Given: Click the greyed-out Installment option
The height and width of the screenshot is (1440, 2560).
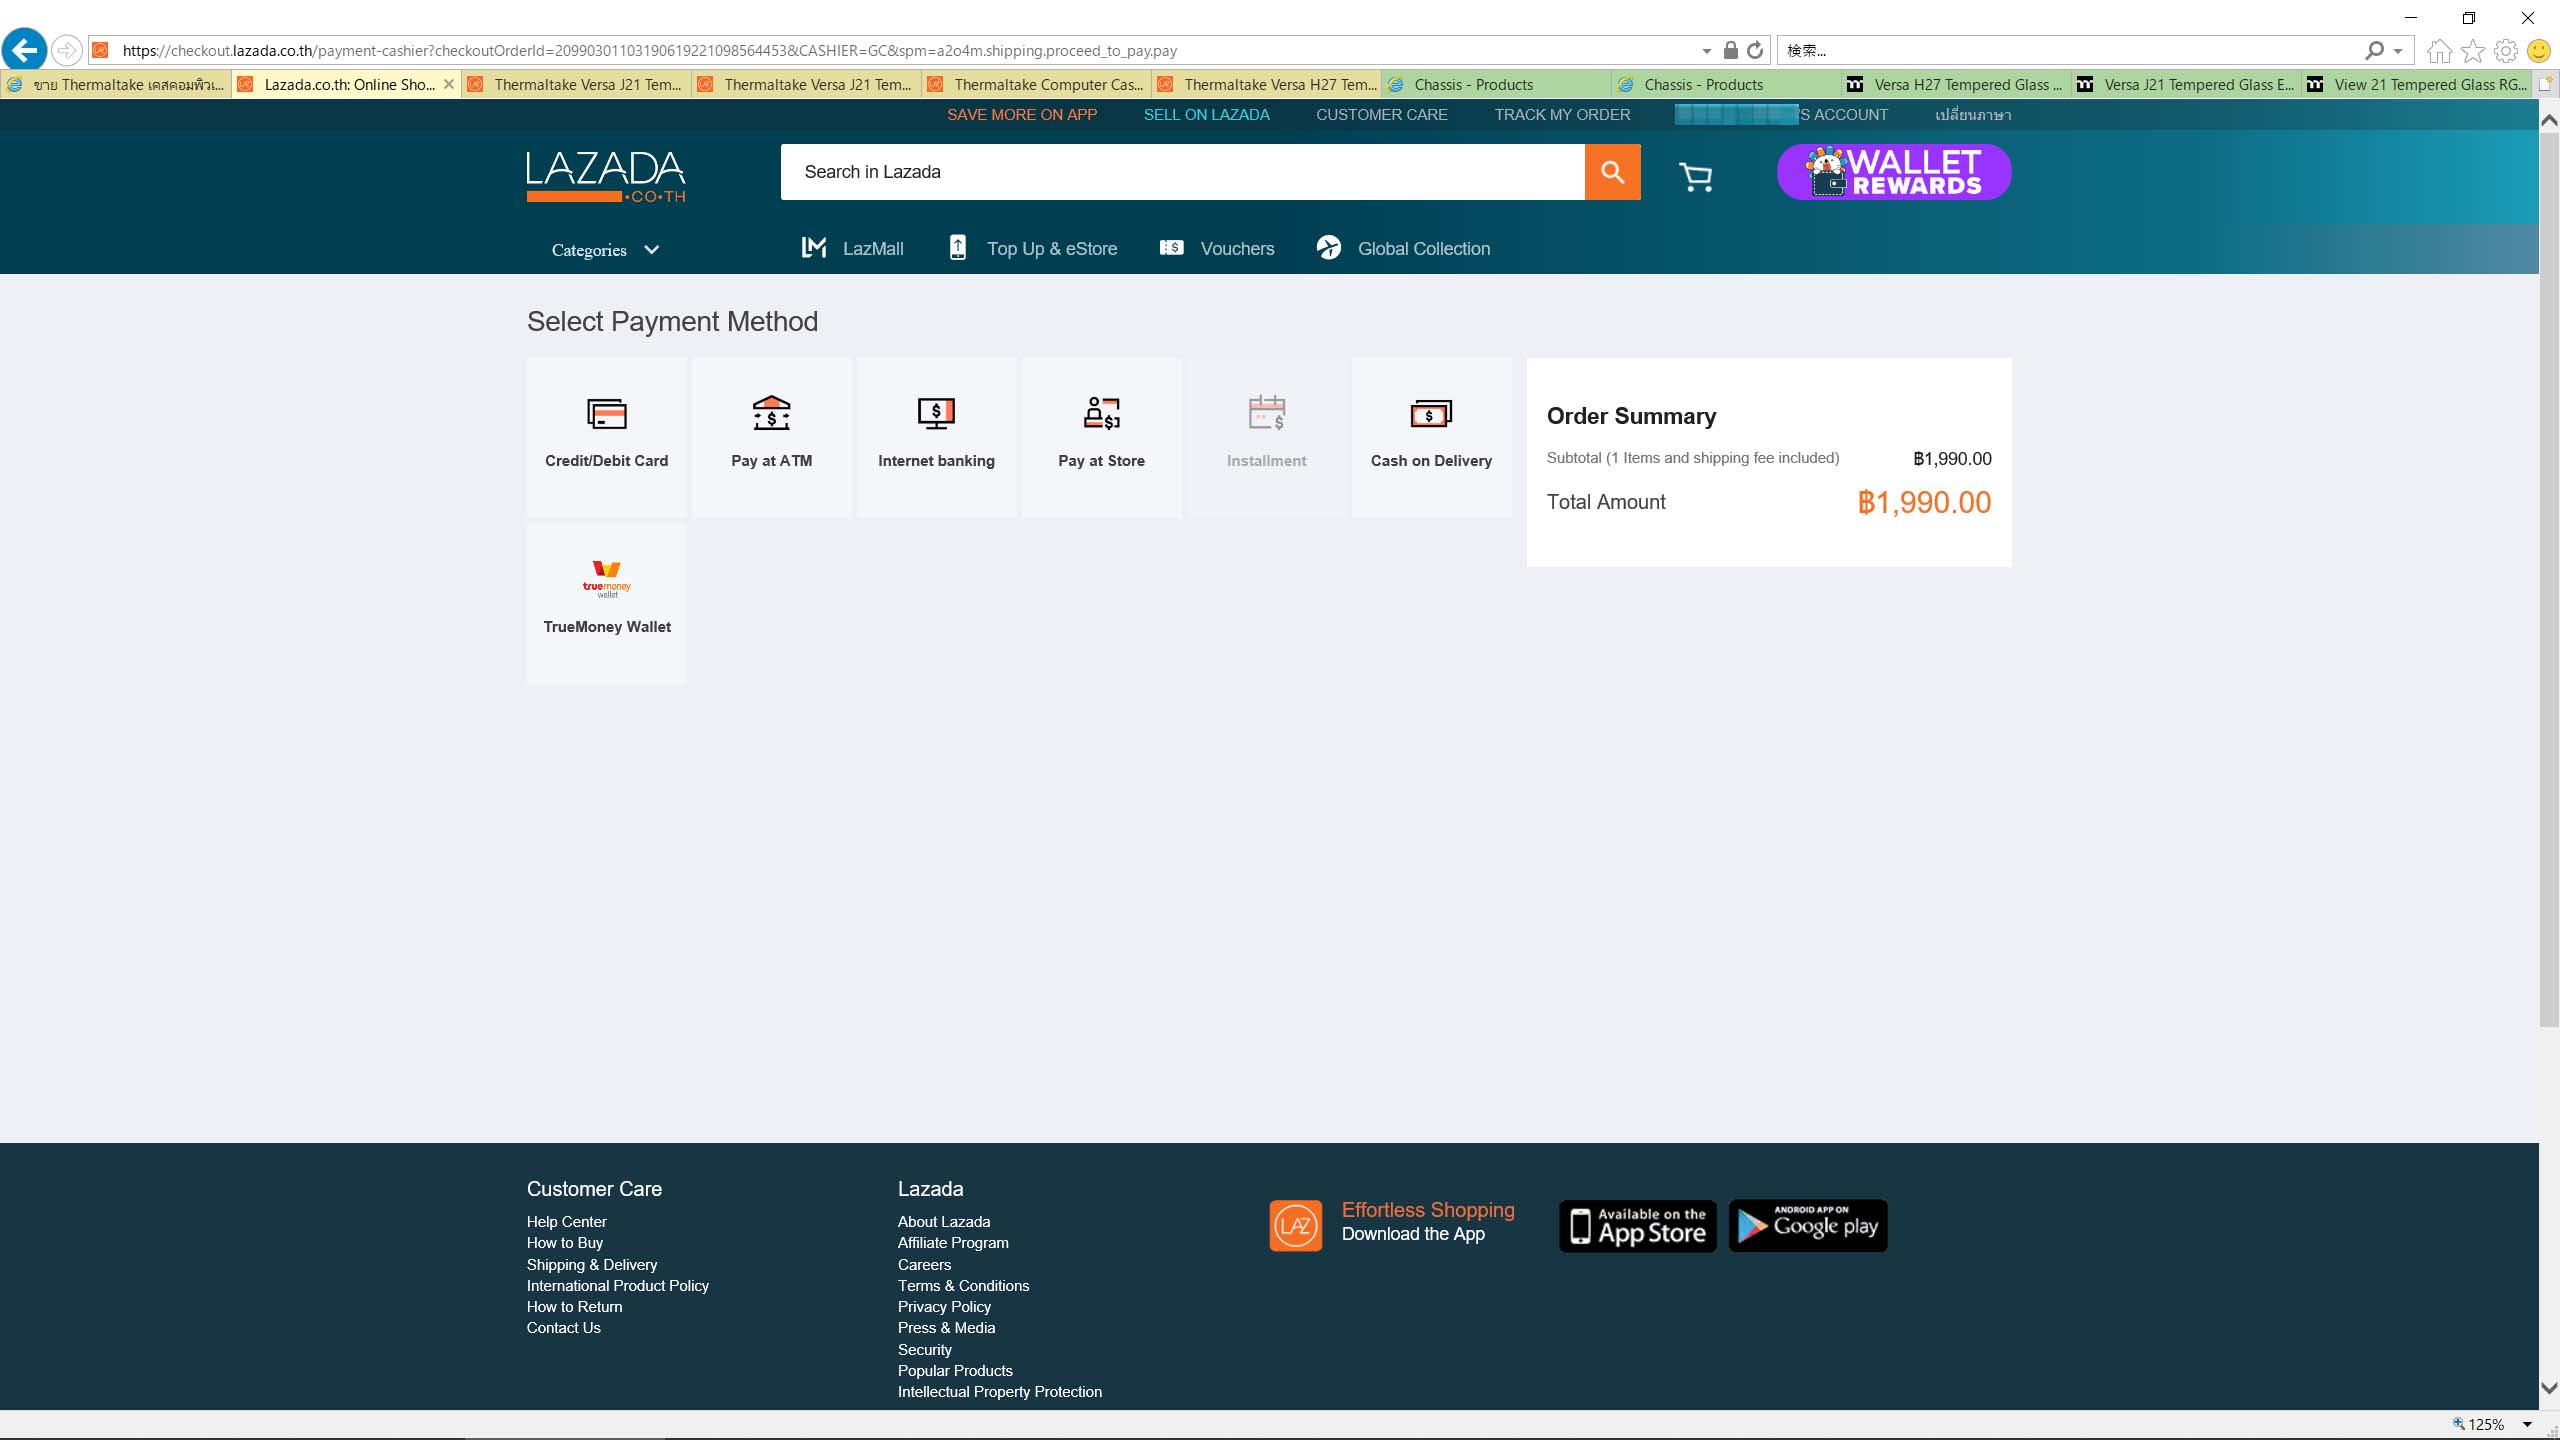Looking at the screenshot, I should click(x=1266, y=437).
